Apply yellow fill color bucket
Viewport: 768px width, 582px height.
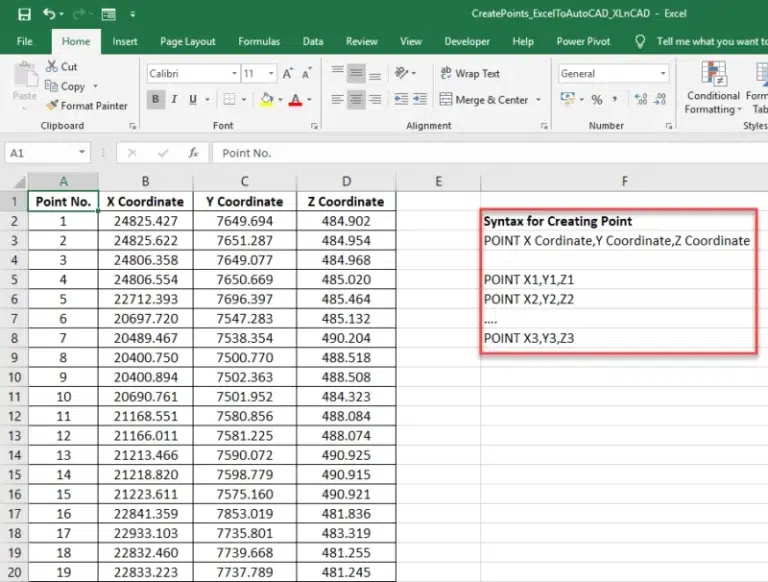(x=267, y=99)
